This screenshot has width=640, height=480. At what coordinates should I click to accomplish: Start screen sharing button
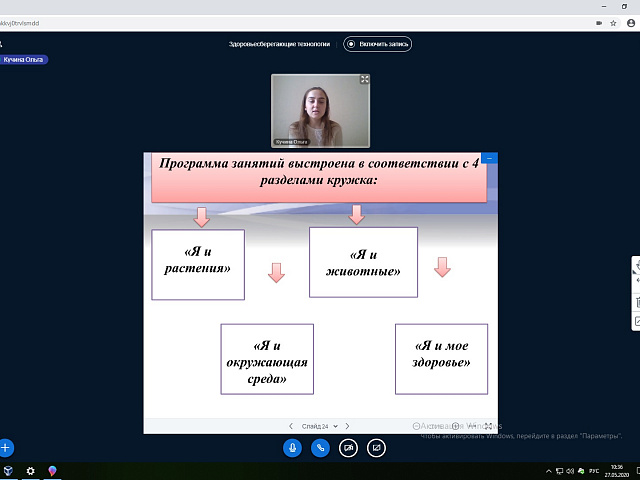click(x=376, y=448)
